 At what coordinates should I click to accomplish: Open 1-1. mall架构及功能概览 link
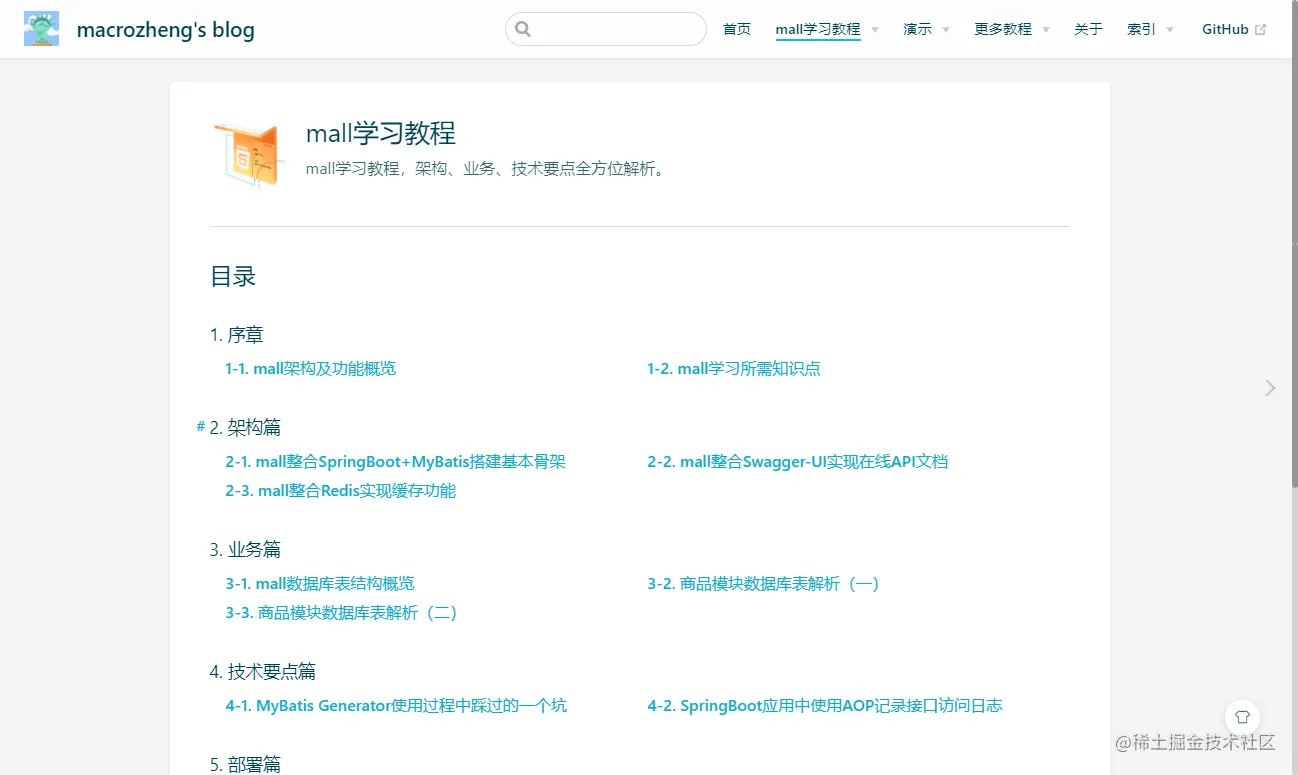[311, 368]
